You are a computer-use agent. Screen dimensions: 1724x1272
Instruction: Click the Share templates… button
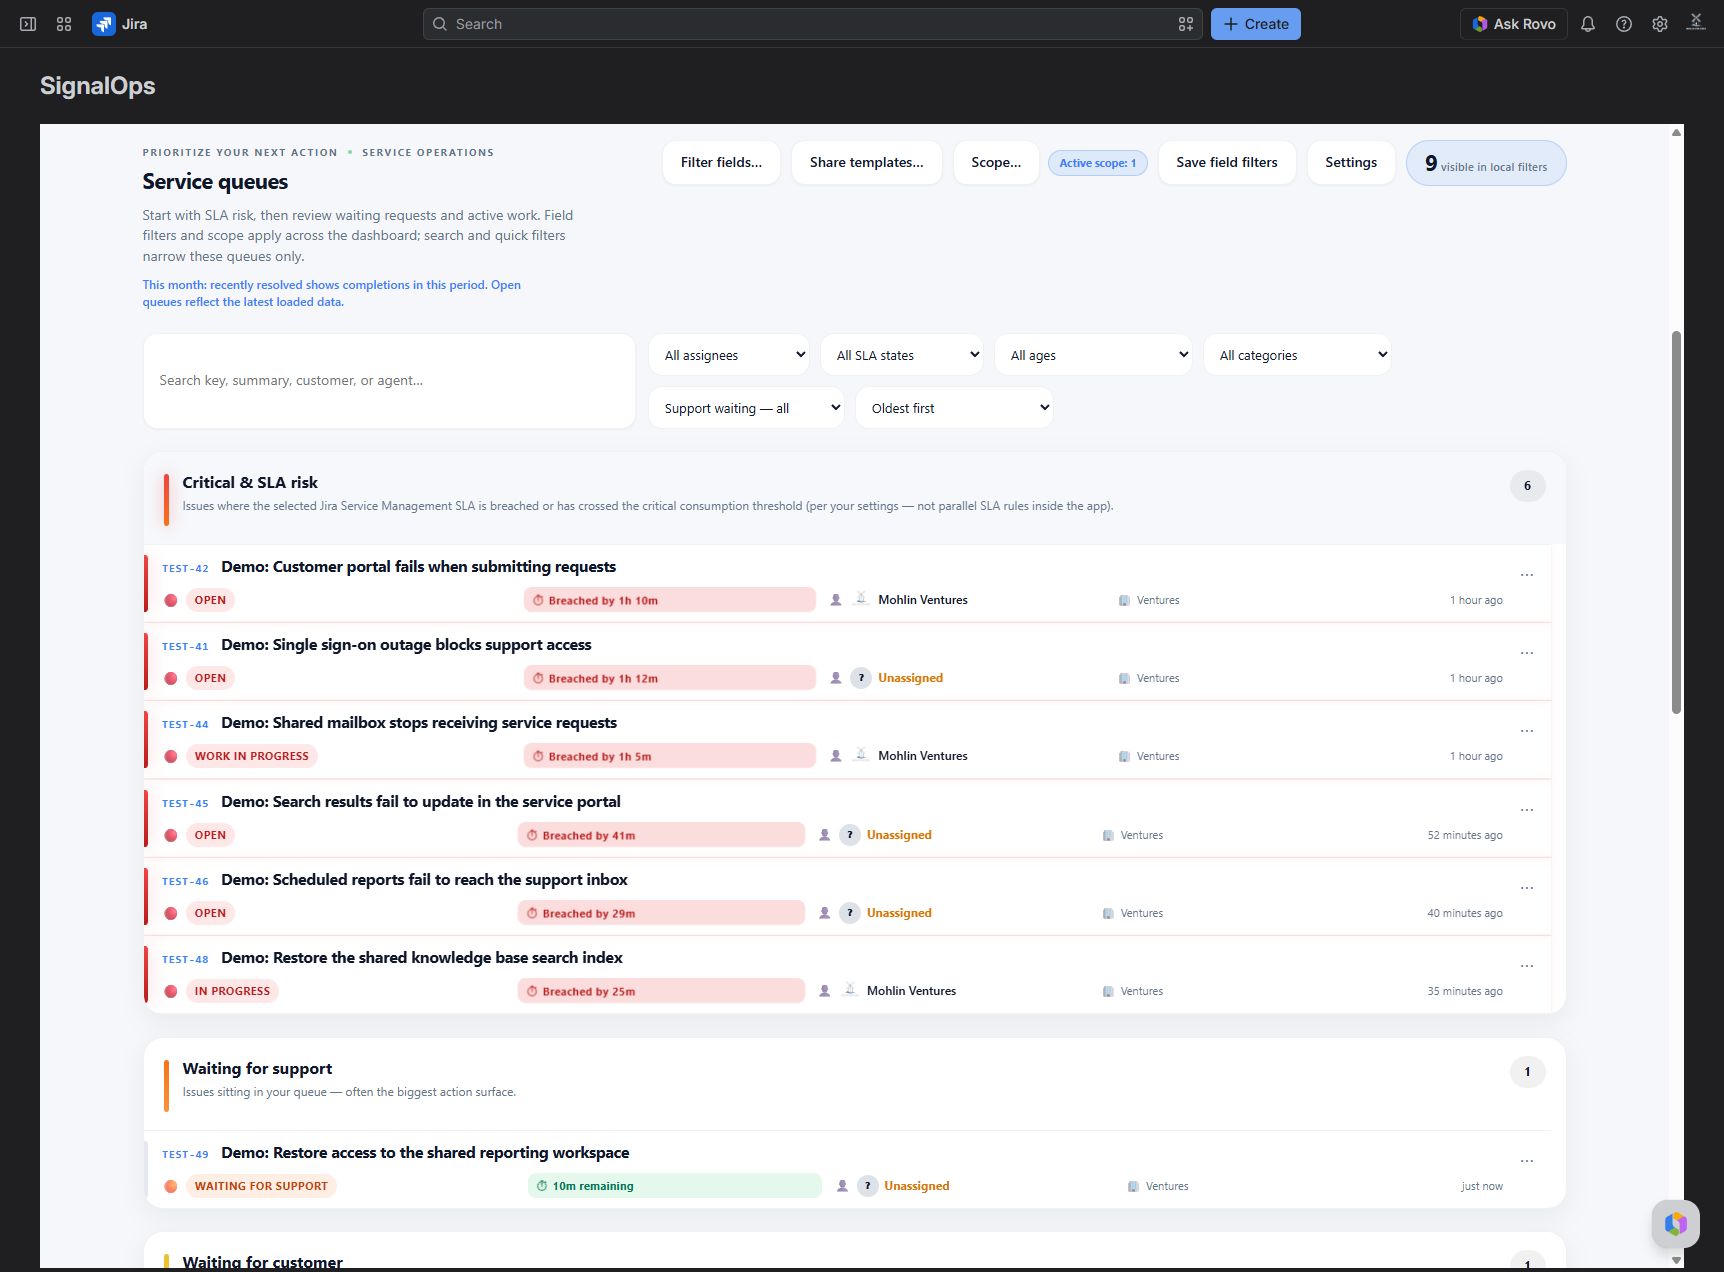pos(867,162)
